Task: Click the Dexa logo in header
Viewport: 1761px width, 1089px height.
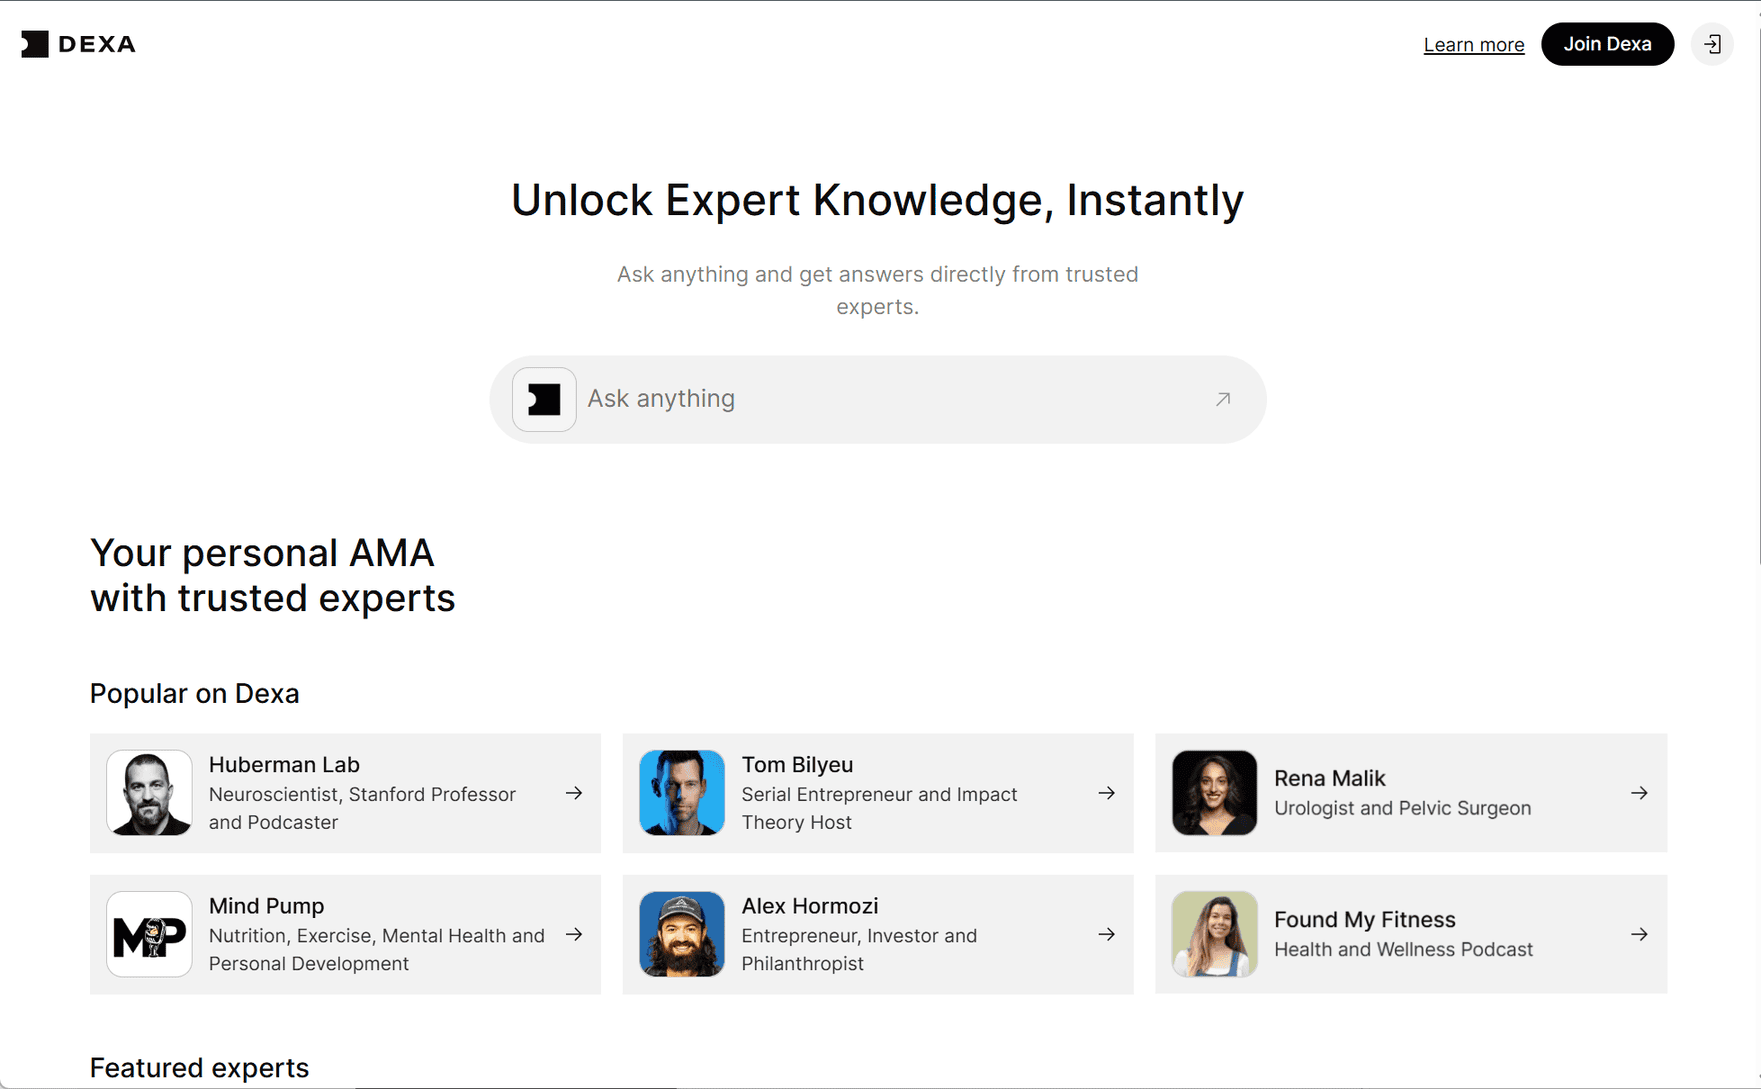Action: click(78, 44)
